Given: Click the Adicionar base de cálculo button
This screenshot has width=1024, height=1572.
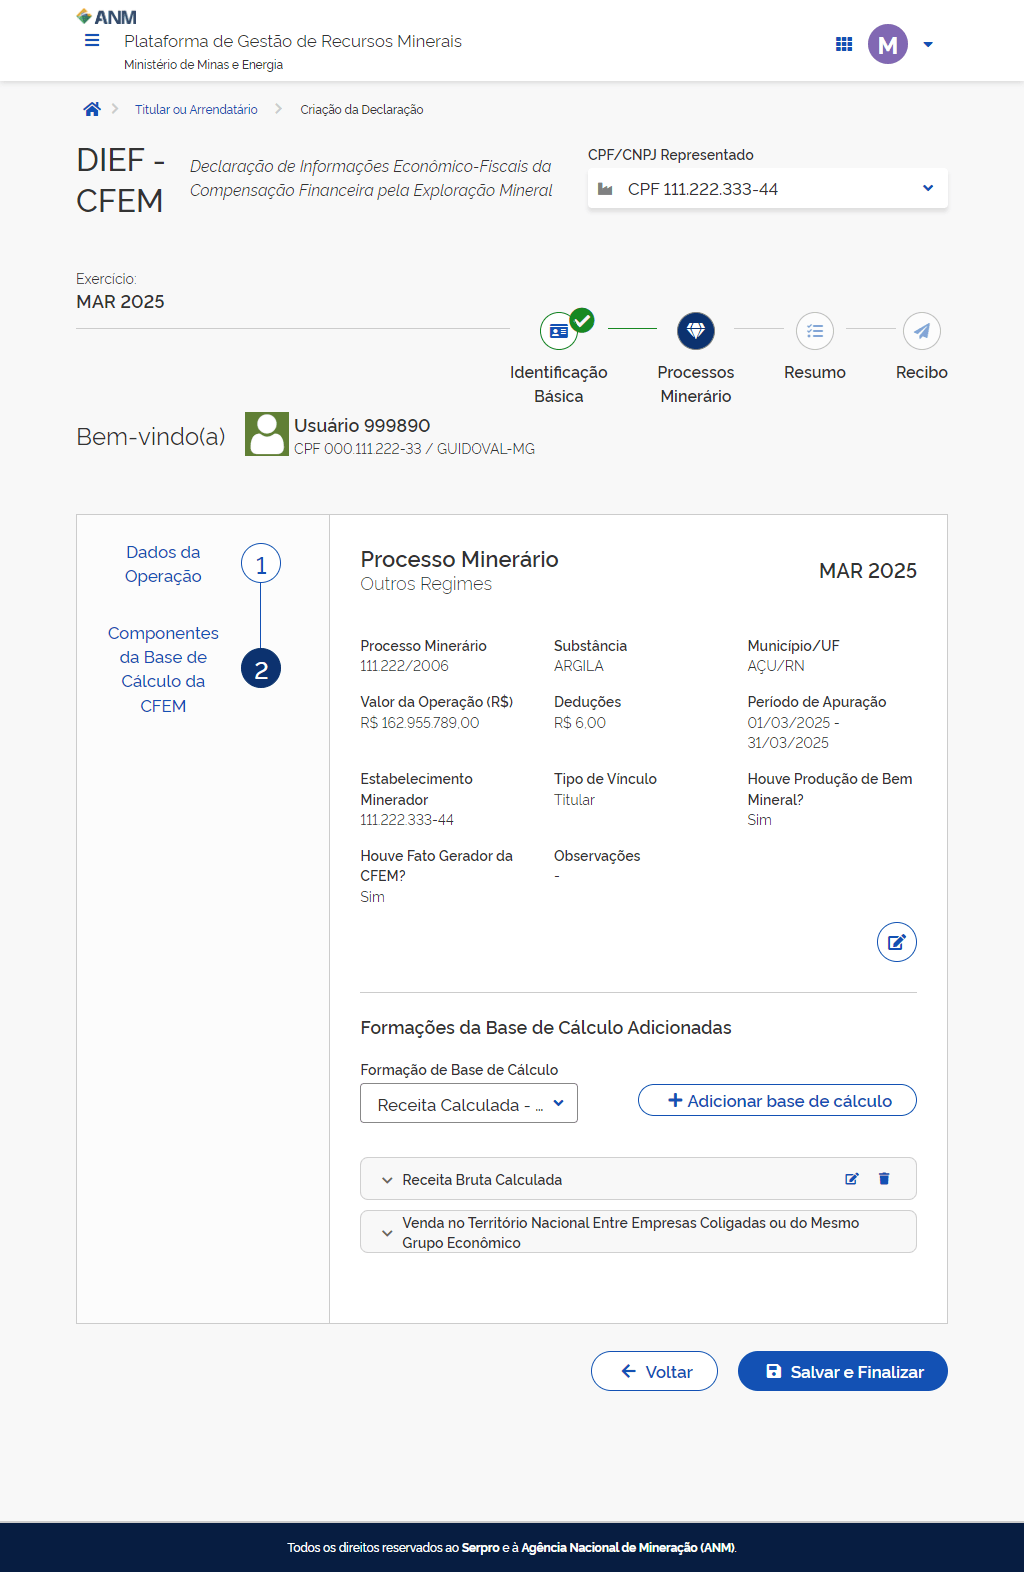Looking at the screenshot, I should 777,1100.
